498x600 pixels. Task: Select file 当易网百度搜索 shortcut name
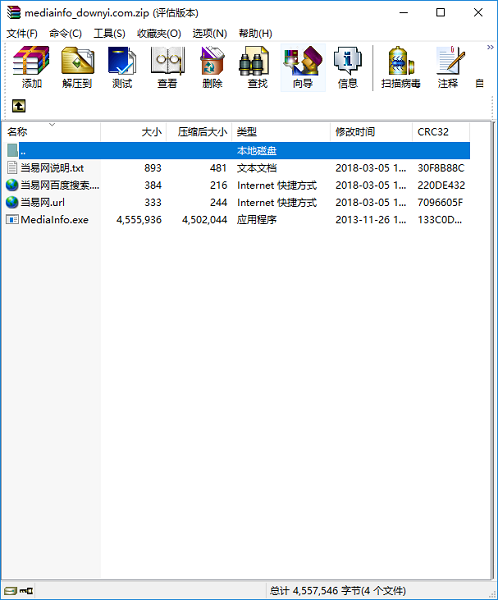point(60,185)
